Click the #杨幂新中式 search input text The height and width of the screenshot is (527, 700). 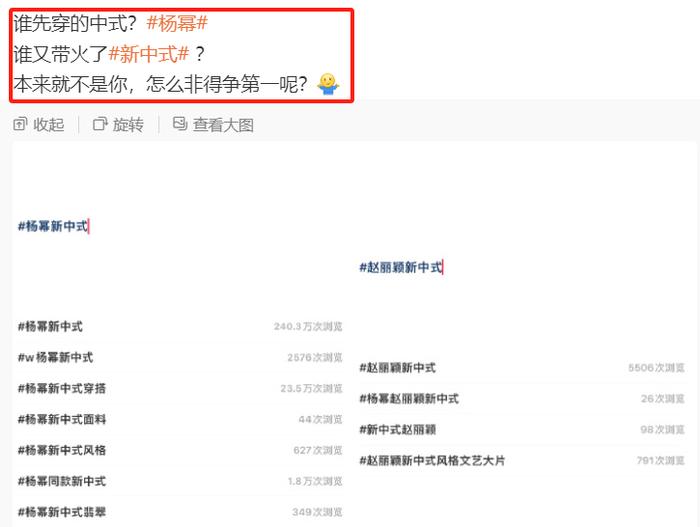pyautogui.click(x=53, y=226)
